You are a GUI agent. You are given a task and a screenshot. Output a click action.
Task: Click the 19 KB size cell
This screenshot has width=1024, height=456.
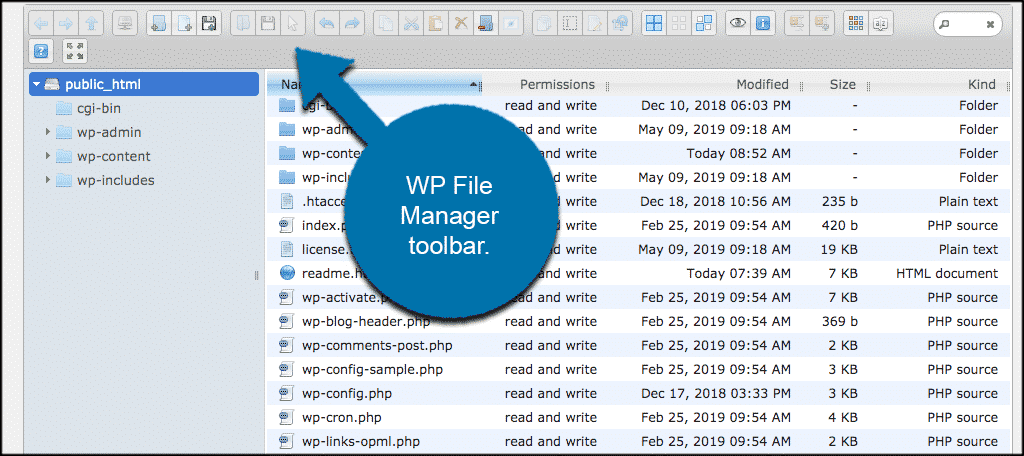point(840,250)
